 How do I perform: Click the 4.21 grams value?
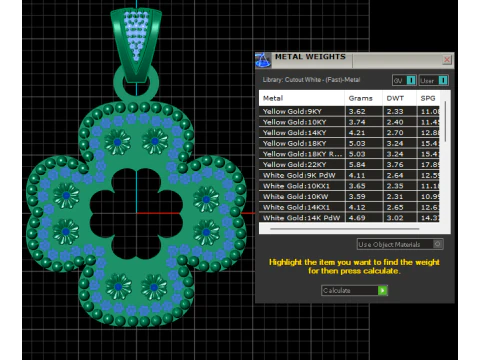point(357,133)
